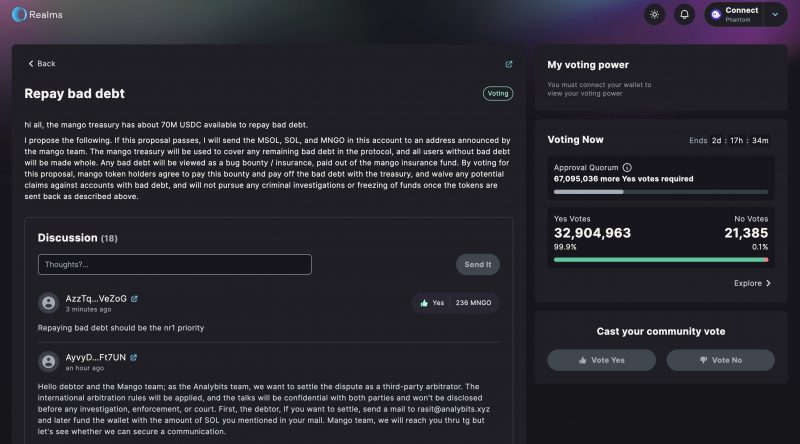Go back using the Back arrow
Image resolution: width=800 pixels, height=444 pixels.
[41, 64]
